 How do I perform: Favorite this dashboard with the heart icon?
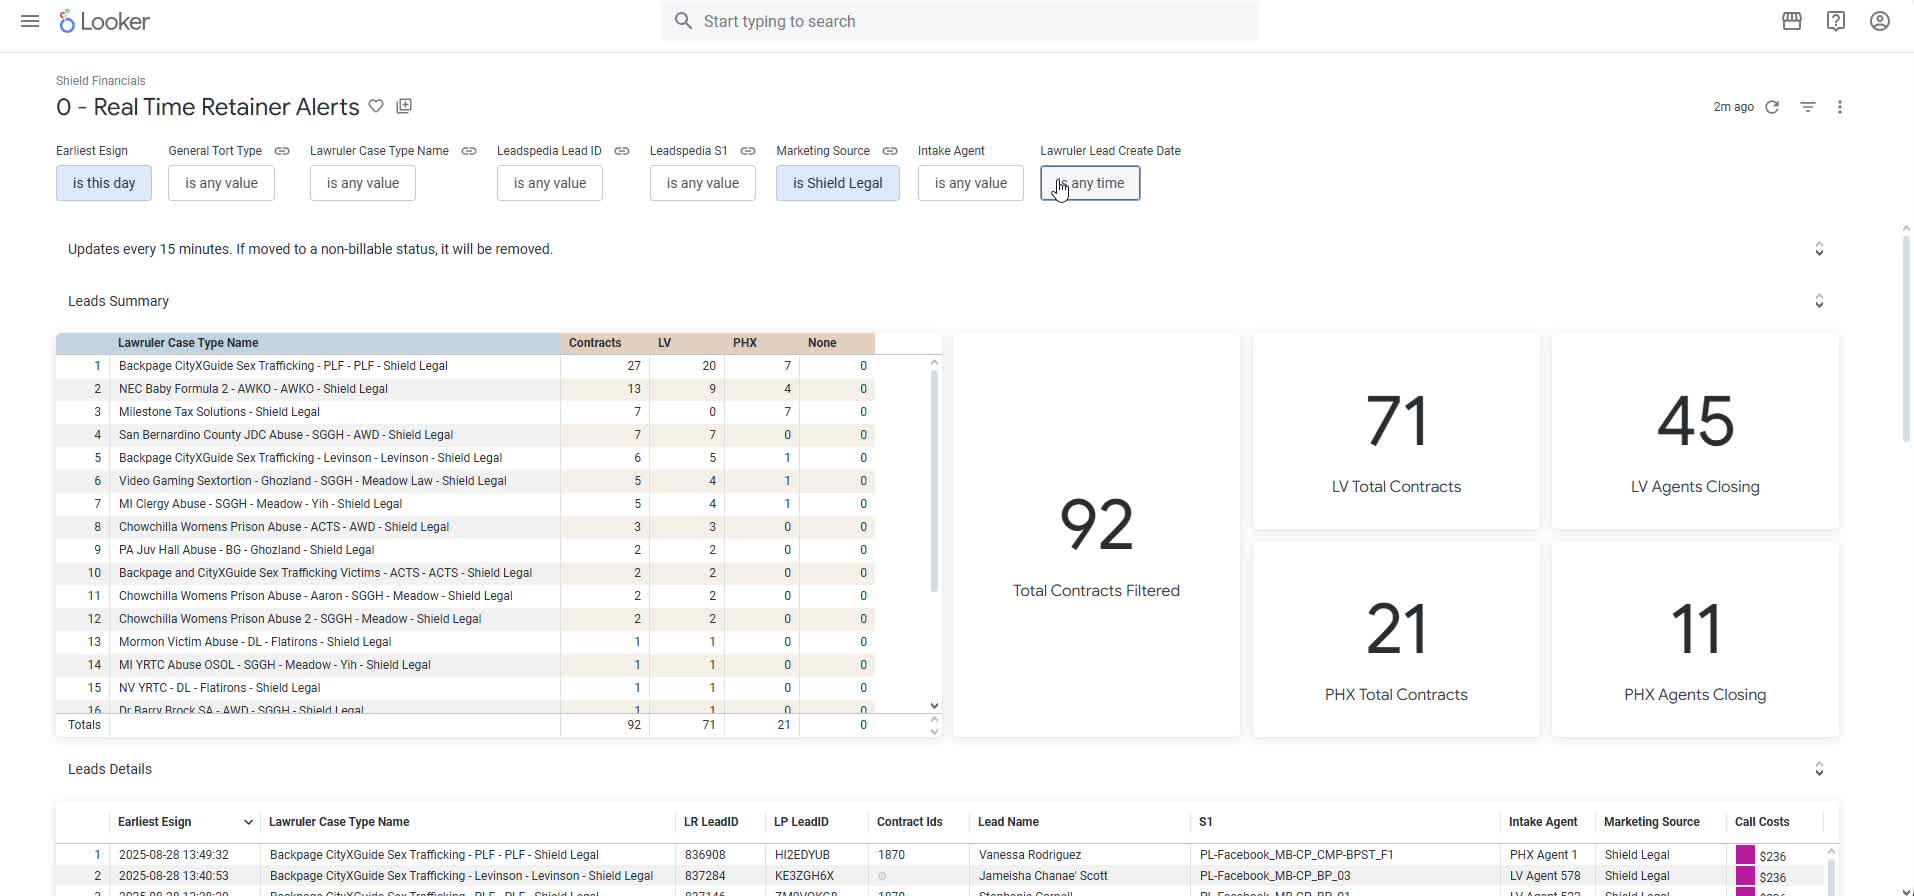point(376,106)
